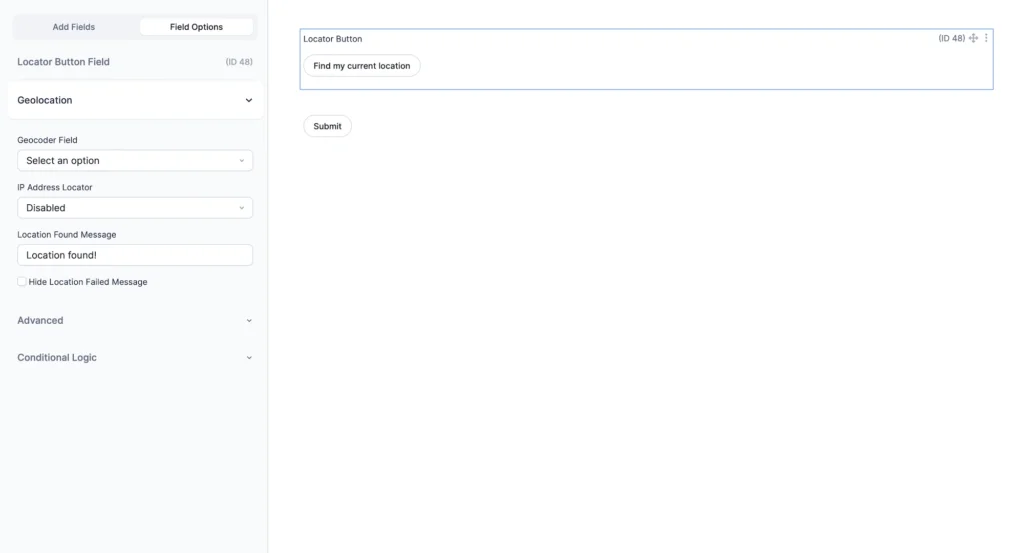This screenshot has height=553, width=1024.
Task: Open the Geocoder Field dropdown
Action: tap(135, 161)
